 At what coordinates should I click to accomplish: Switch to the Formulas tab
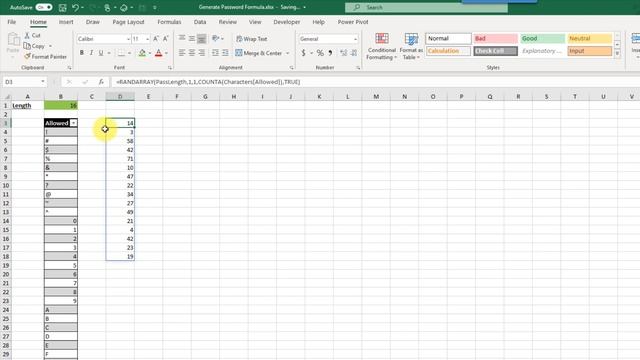point(169,22)
